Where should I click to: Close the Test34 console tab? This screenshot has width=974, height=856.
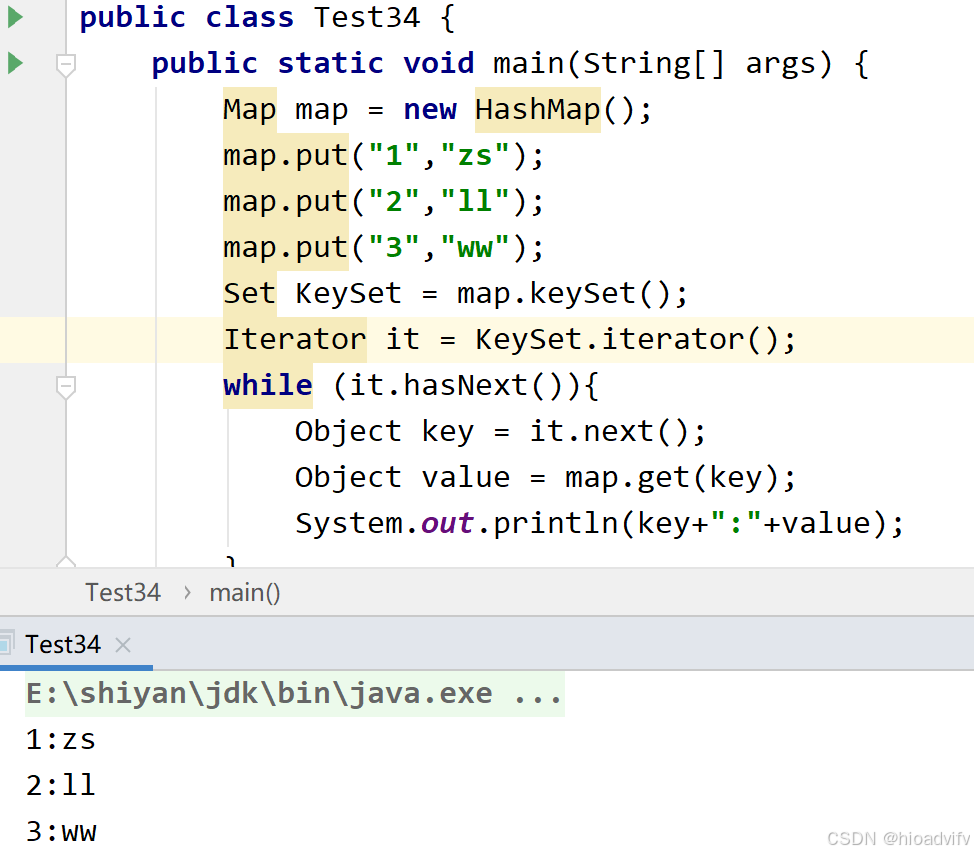(122, 645)
